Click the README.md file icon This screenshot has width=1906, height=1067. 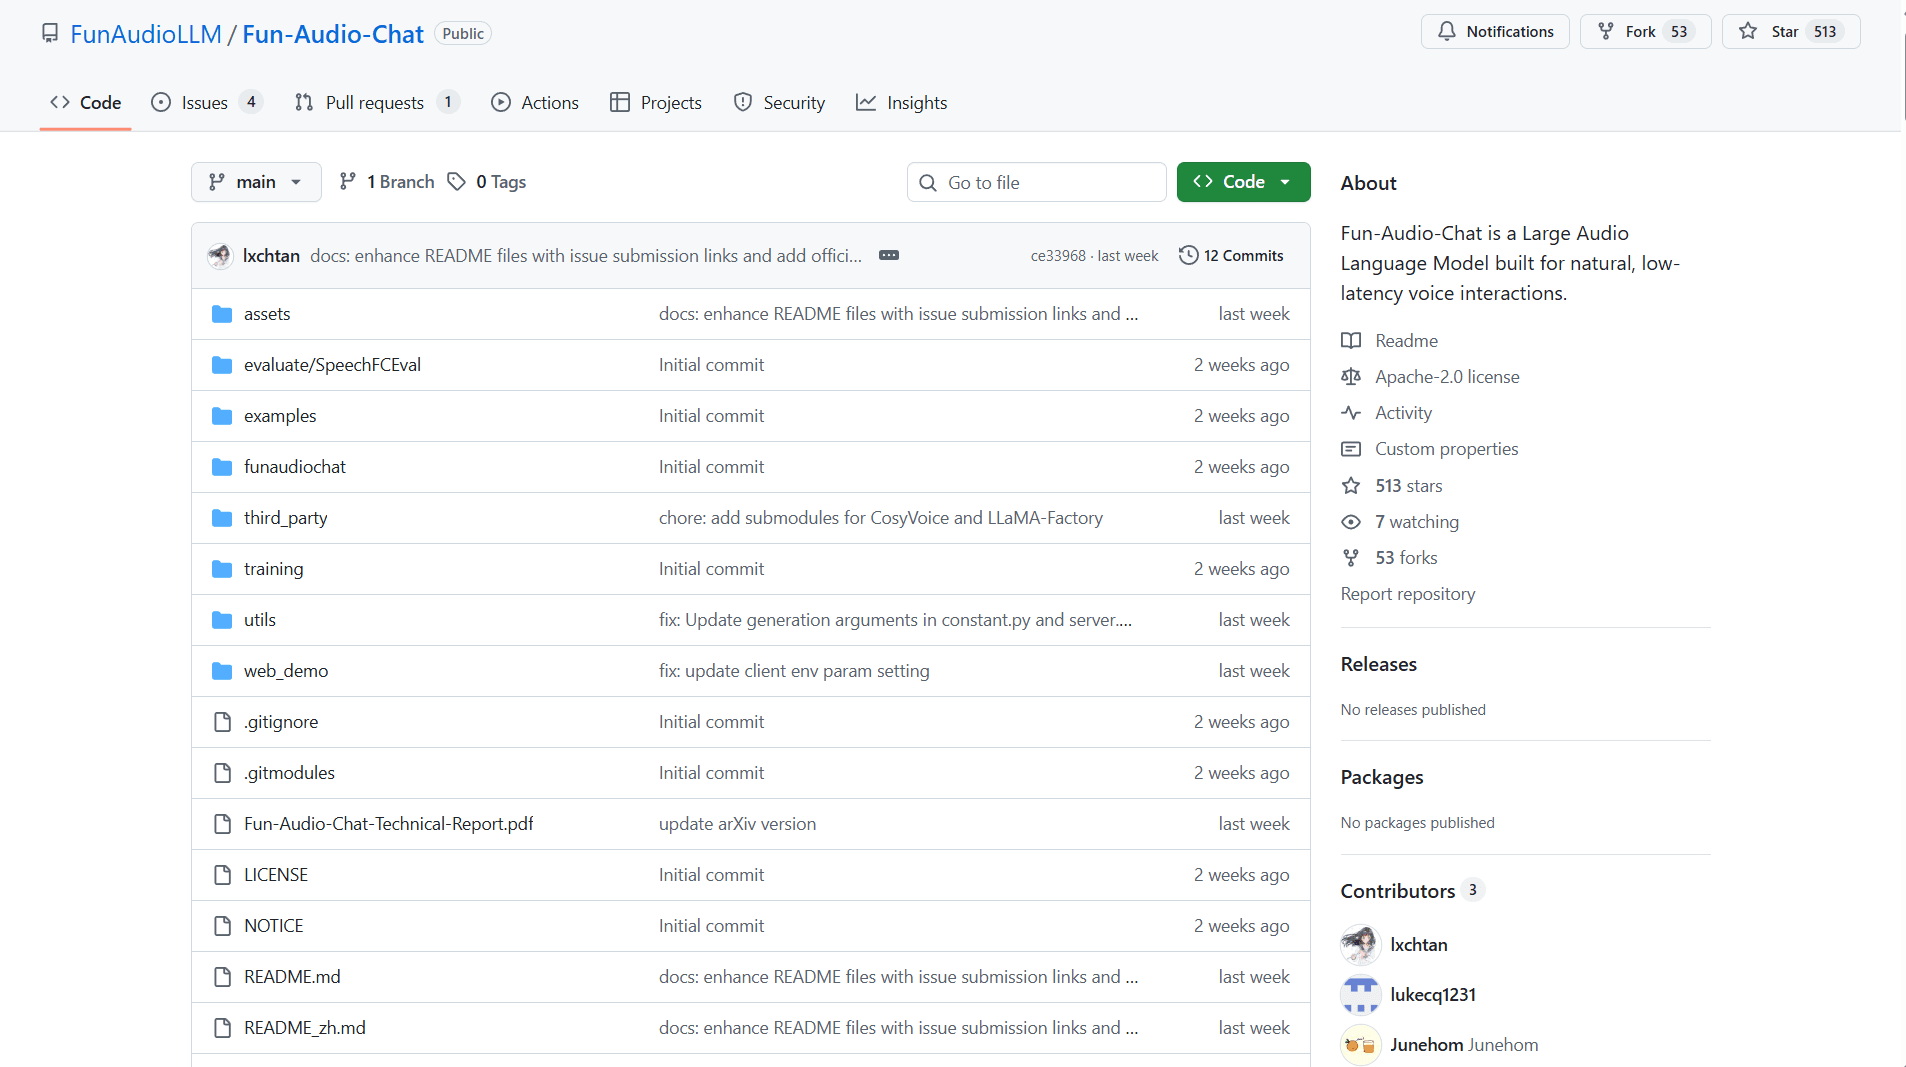pyautogui.click(x=222, y=977)
